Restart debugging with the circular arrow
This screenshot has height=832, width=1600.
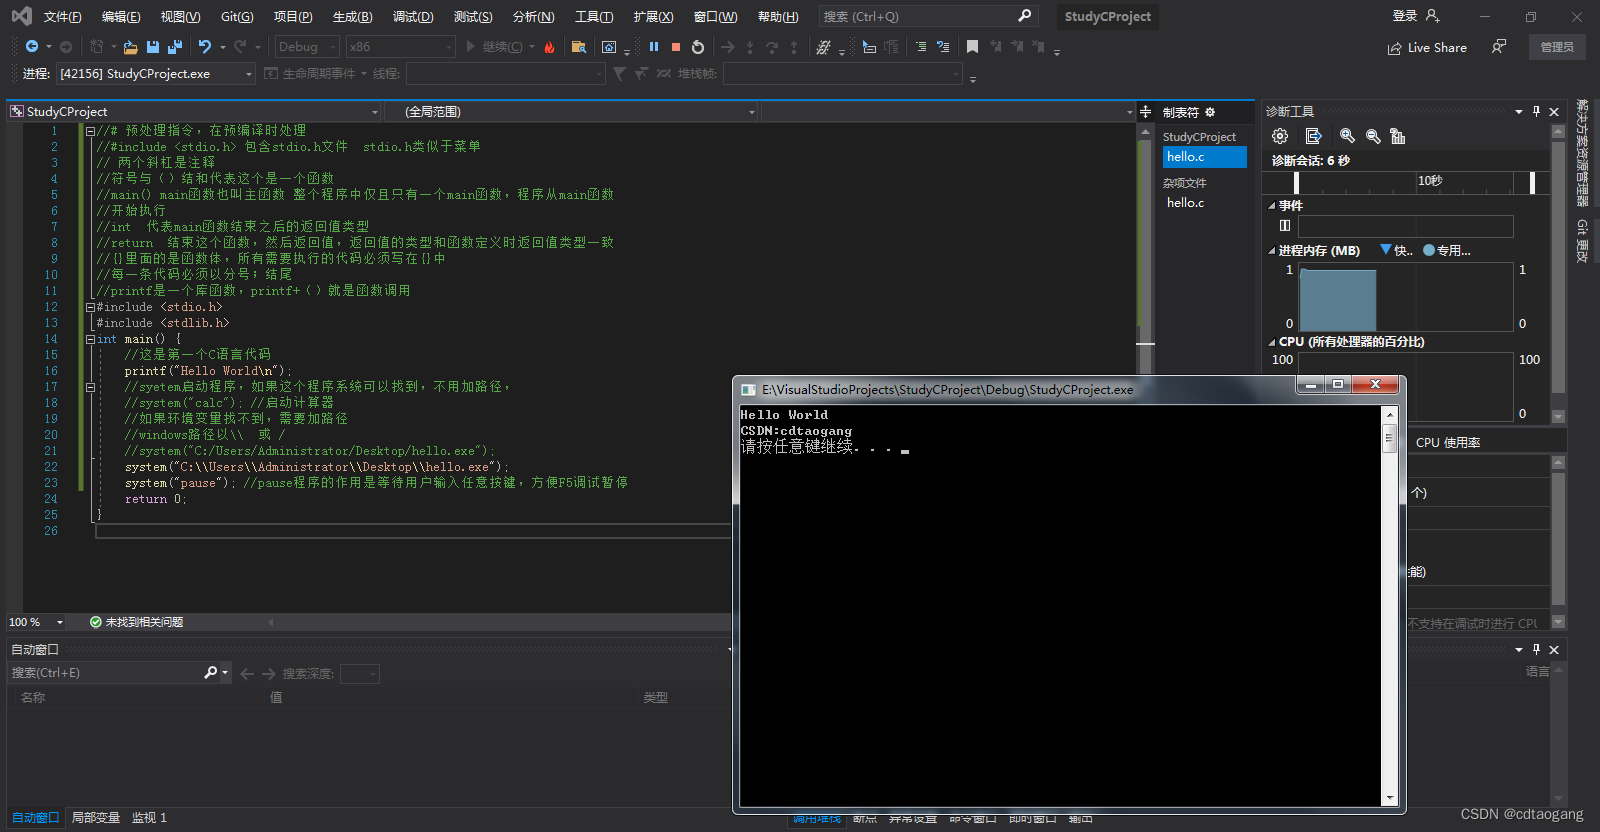tap(698, 47)
